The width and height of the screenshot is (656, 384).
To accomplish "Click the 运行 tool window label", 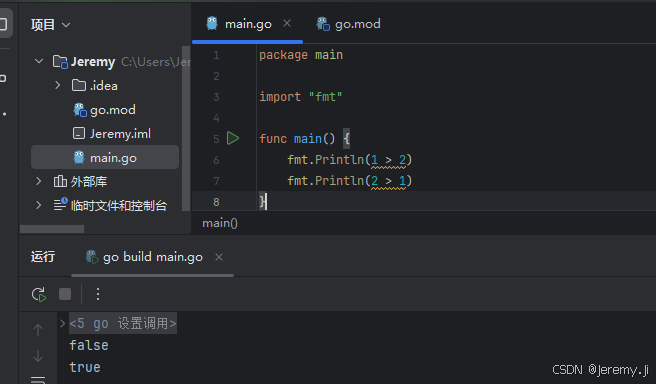I will click(43, 257).
